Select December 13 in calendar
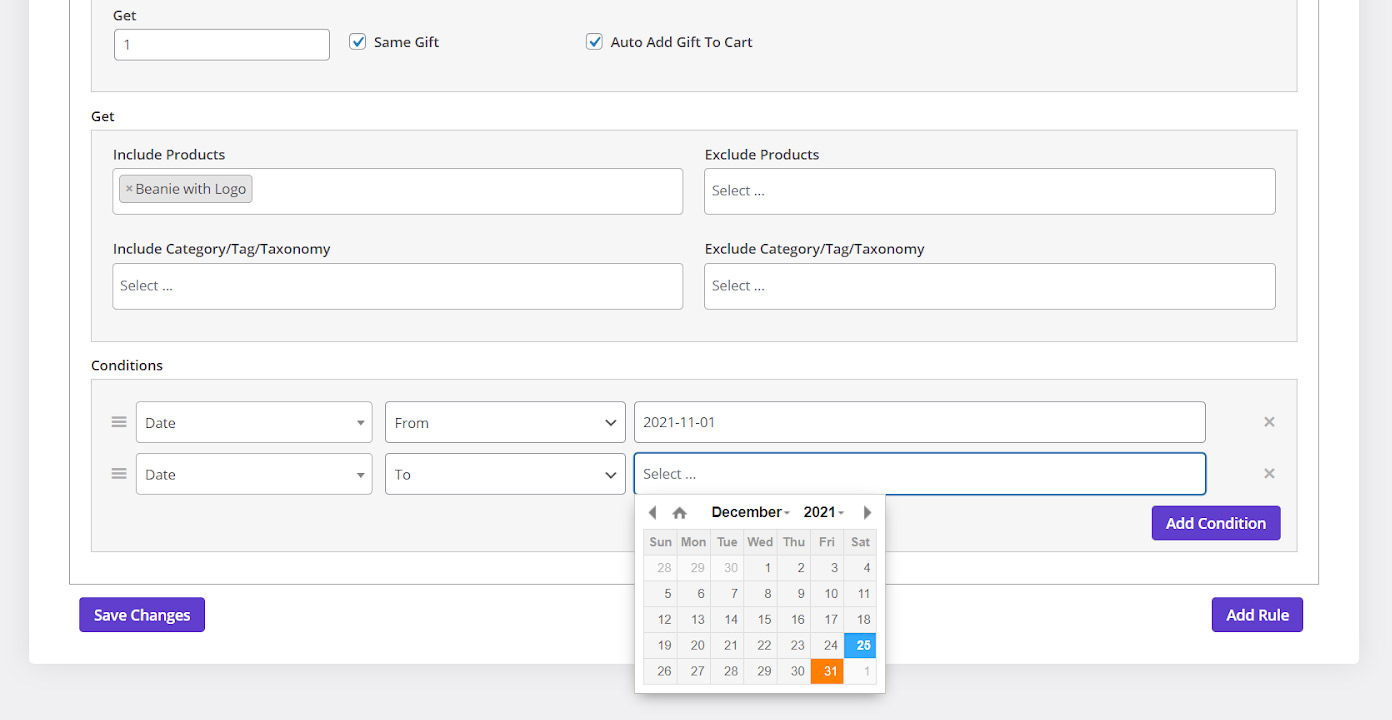 (694, 619)
